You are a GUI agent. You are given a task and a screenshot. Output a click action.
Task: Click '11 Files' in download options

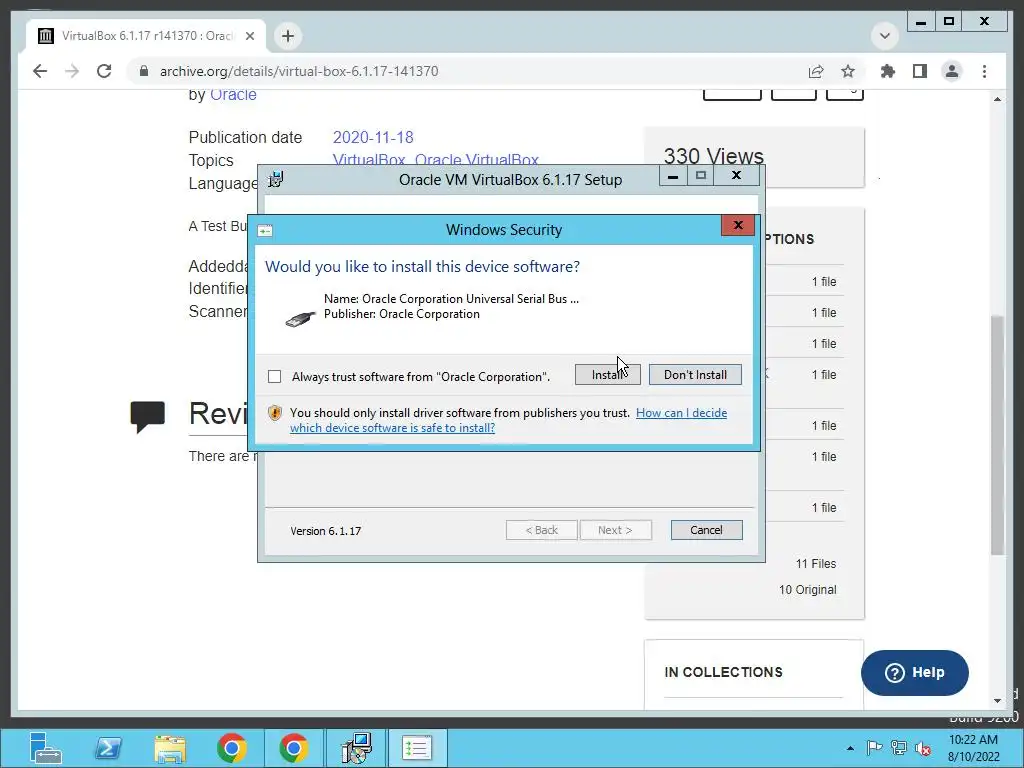816,564
